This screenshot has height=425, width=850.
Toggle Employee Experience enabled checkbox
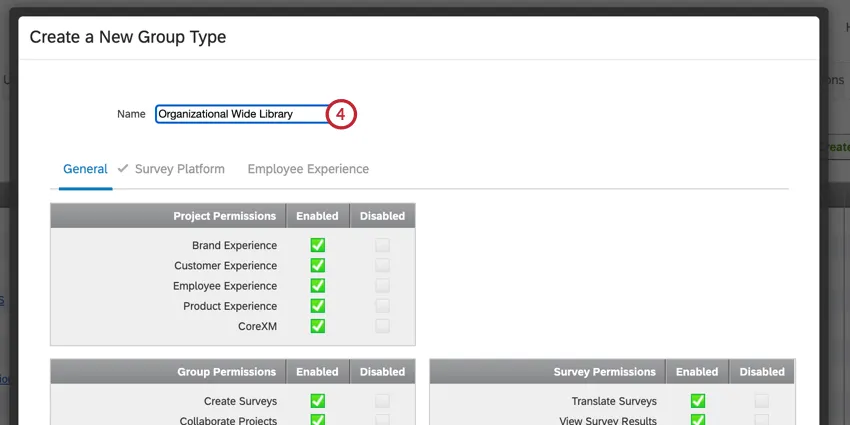pyautogui.click(x=317, y=286)
